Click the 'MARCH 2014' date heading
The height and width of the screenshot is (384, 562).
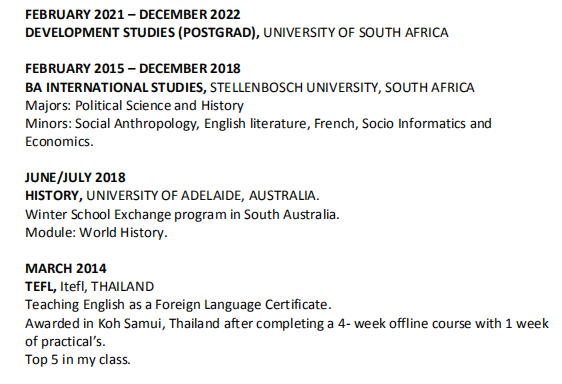pos(66,269)
